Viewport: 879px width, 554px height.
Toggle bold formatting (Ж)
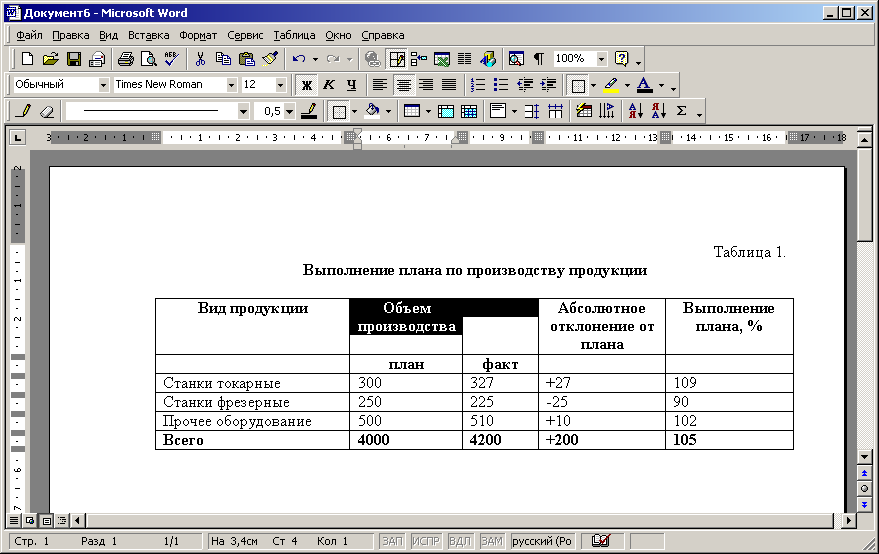[x=307, y=85]
